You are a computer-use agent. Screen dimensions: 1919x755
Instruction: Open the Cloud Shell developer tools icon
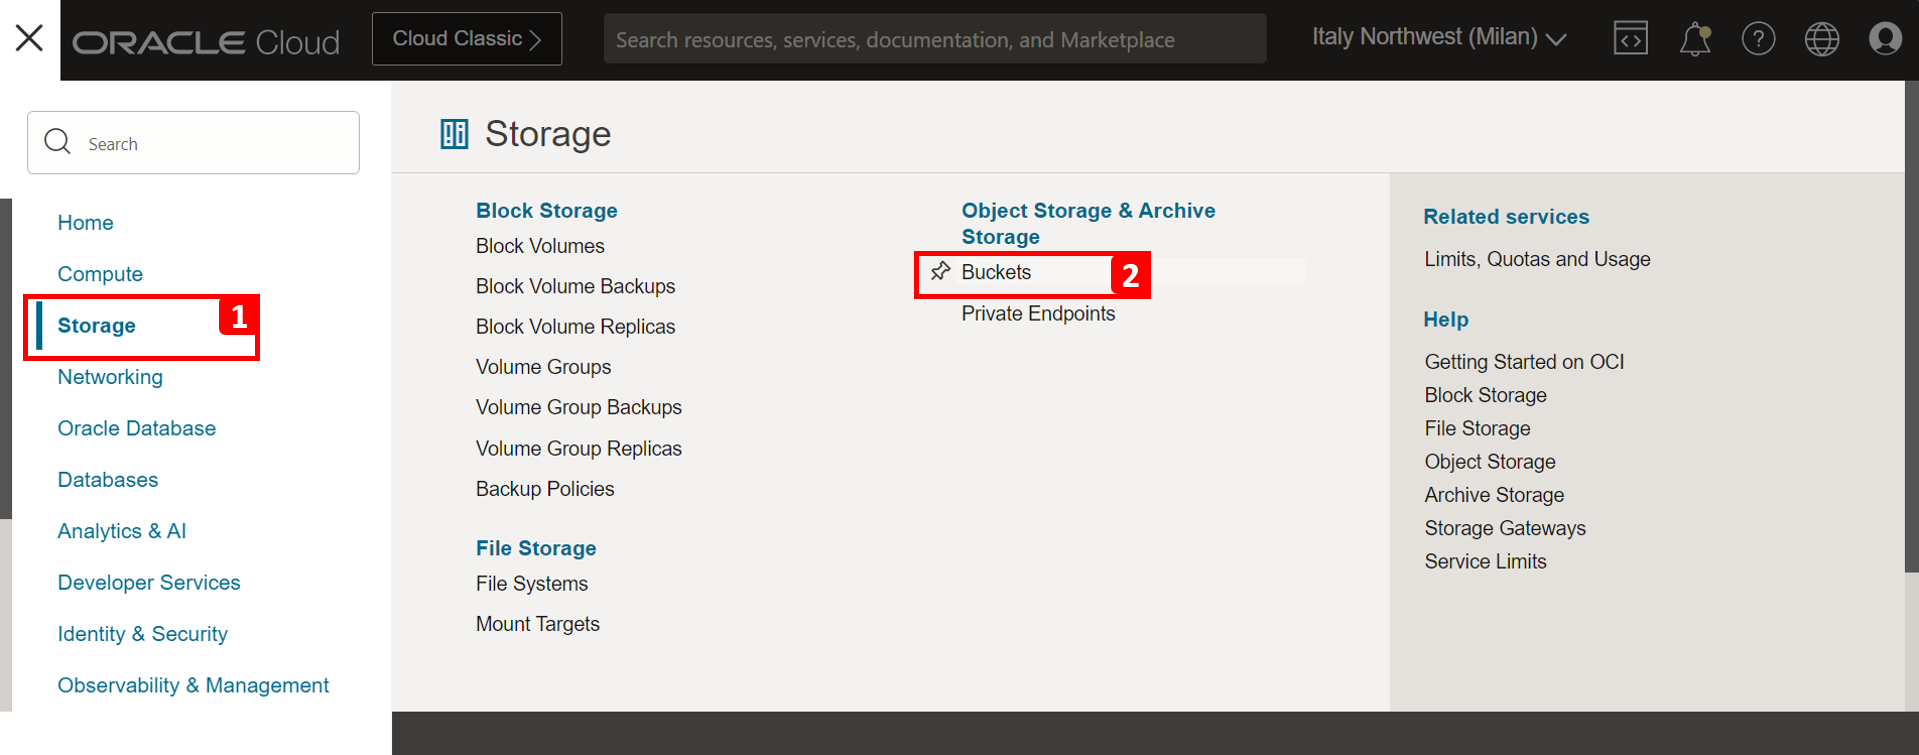pyautogui.click(x=1630, y=39)
